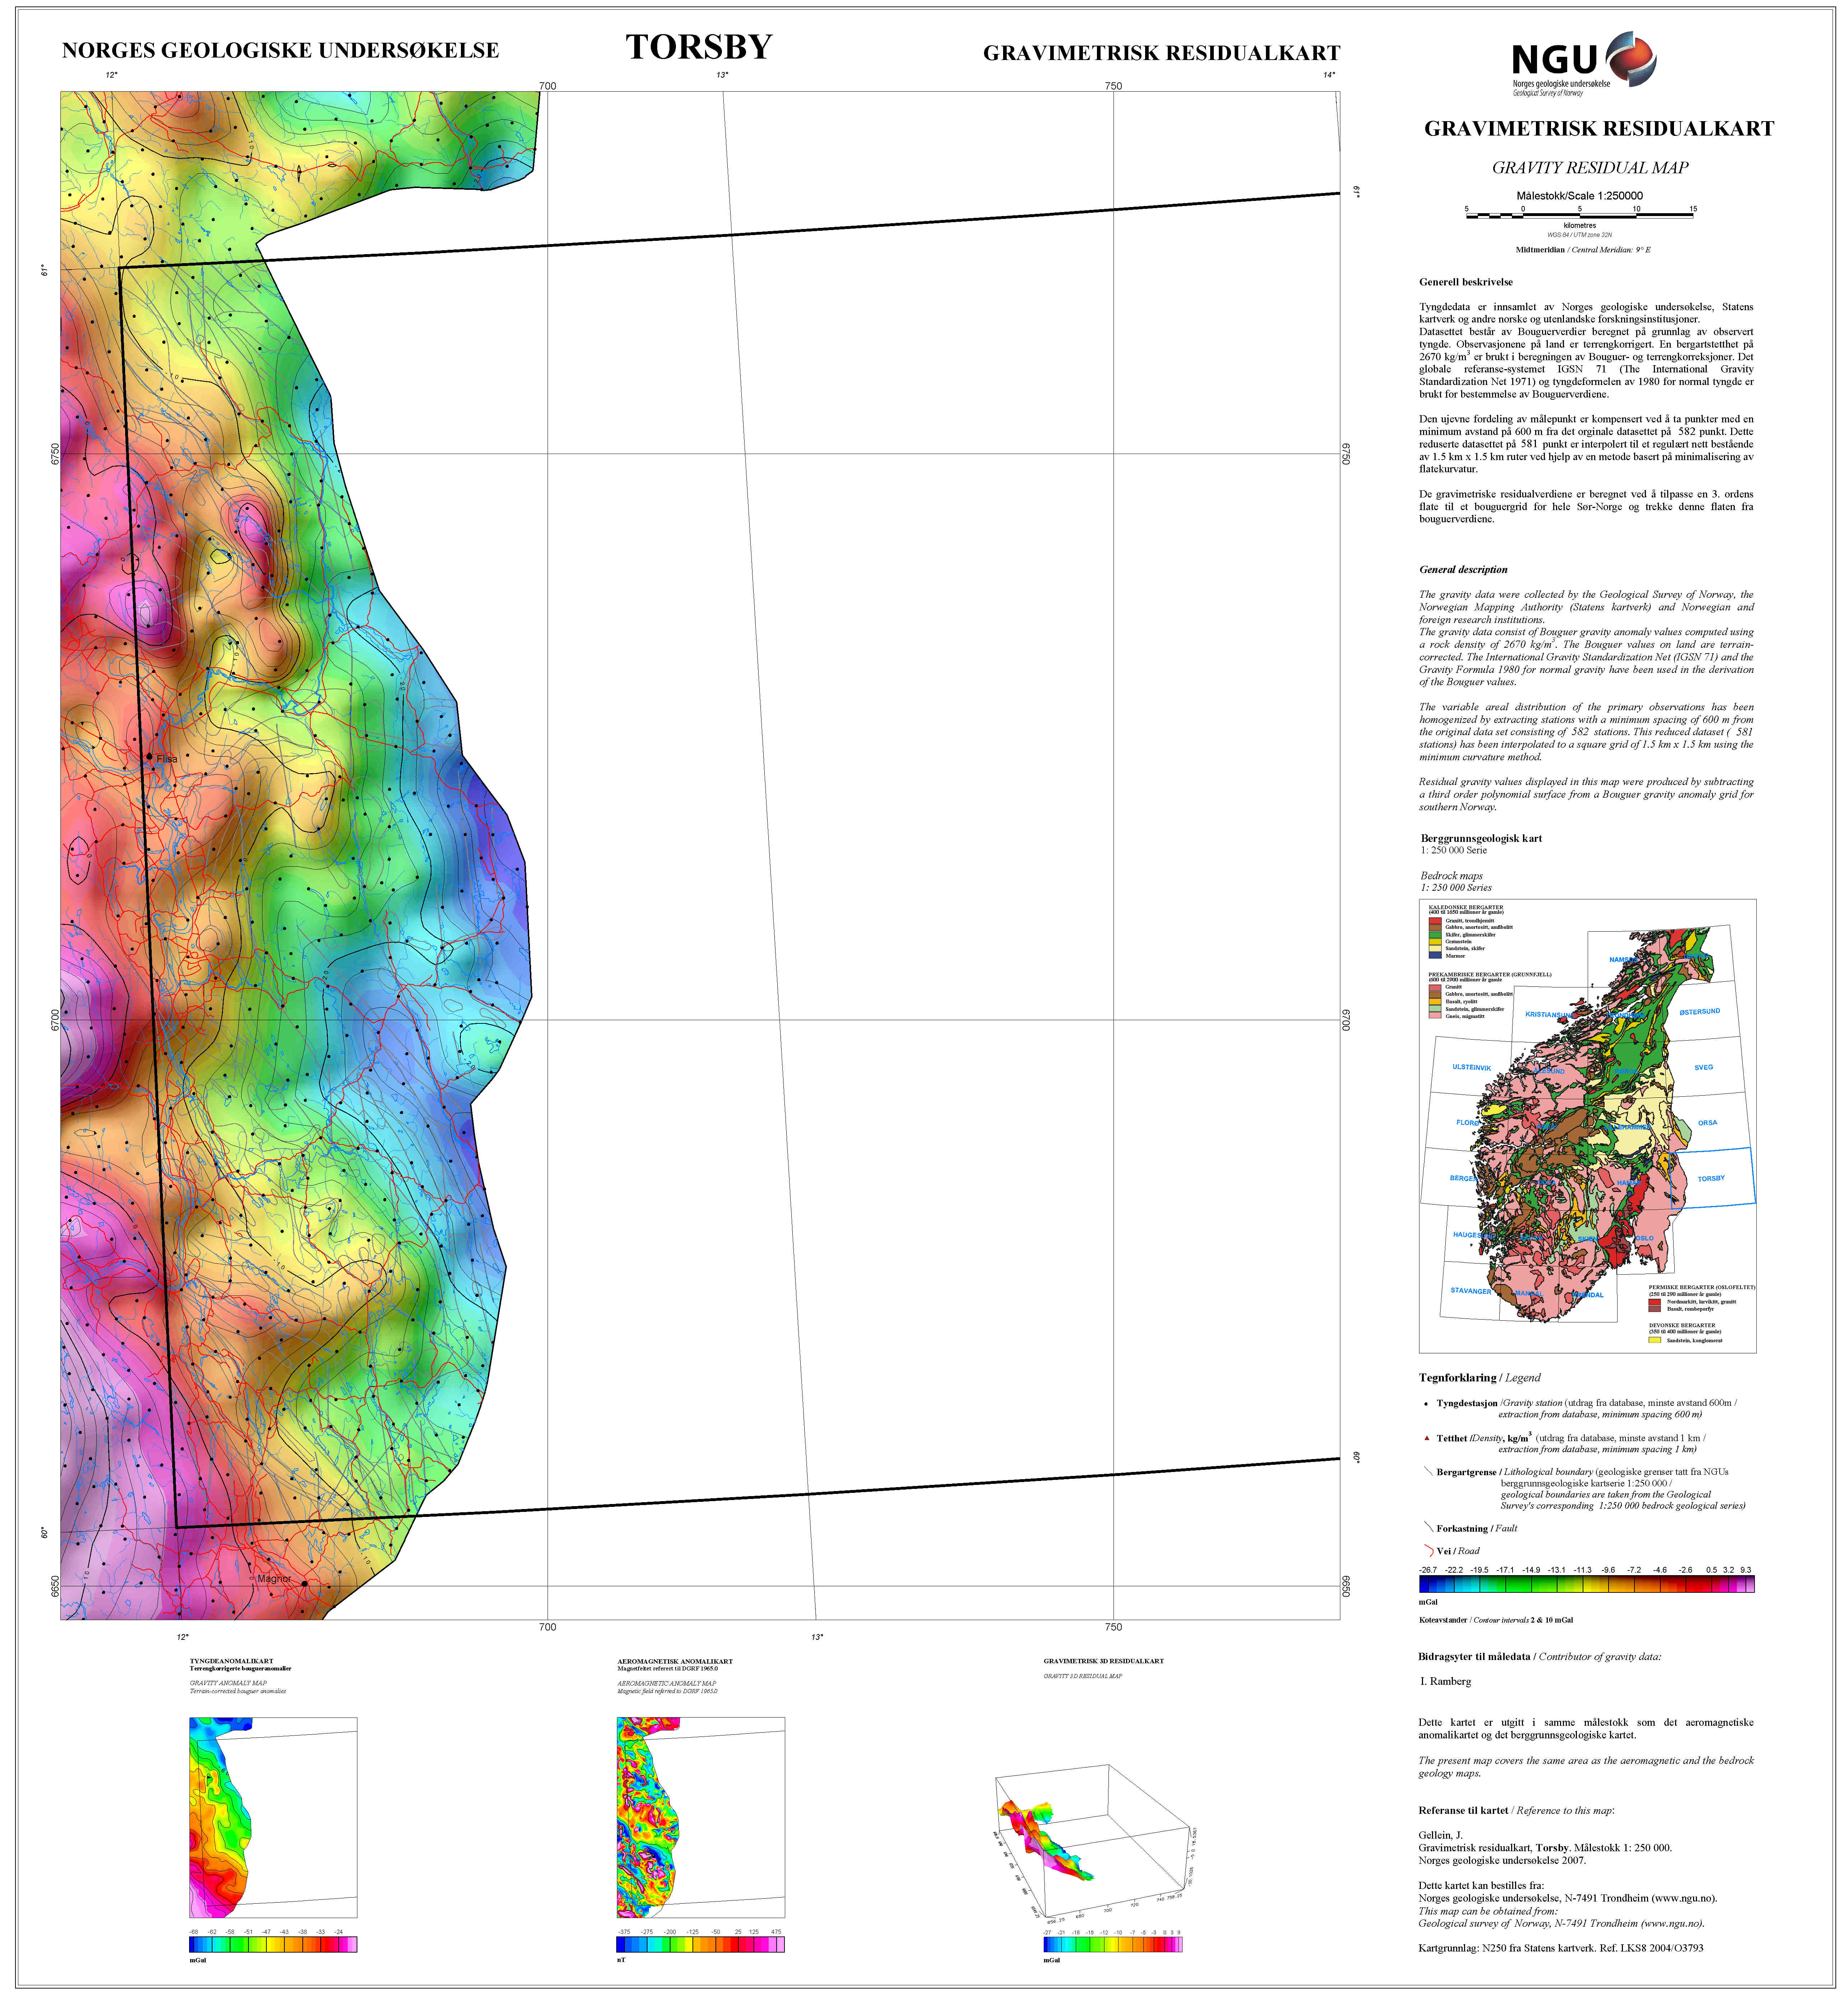Click the Kartgrunnlag N250 reference line
The width and height of the screenshot is (1848, 2004).
[x=1561, y=1948]
